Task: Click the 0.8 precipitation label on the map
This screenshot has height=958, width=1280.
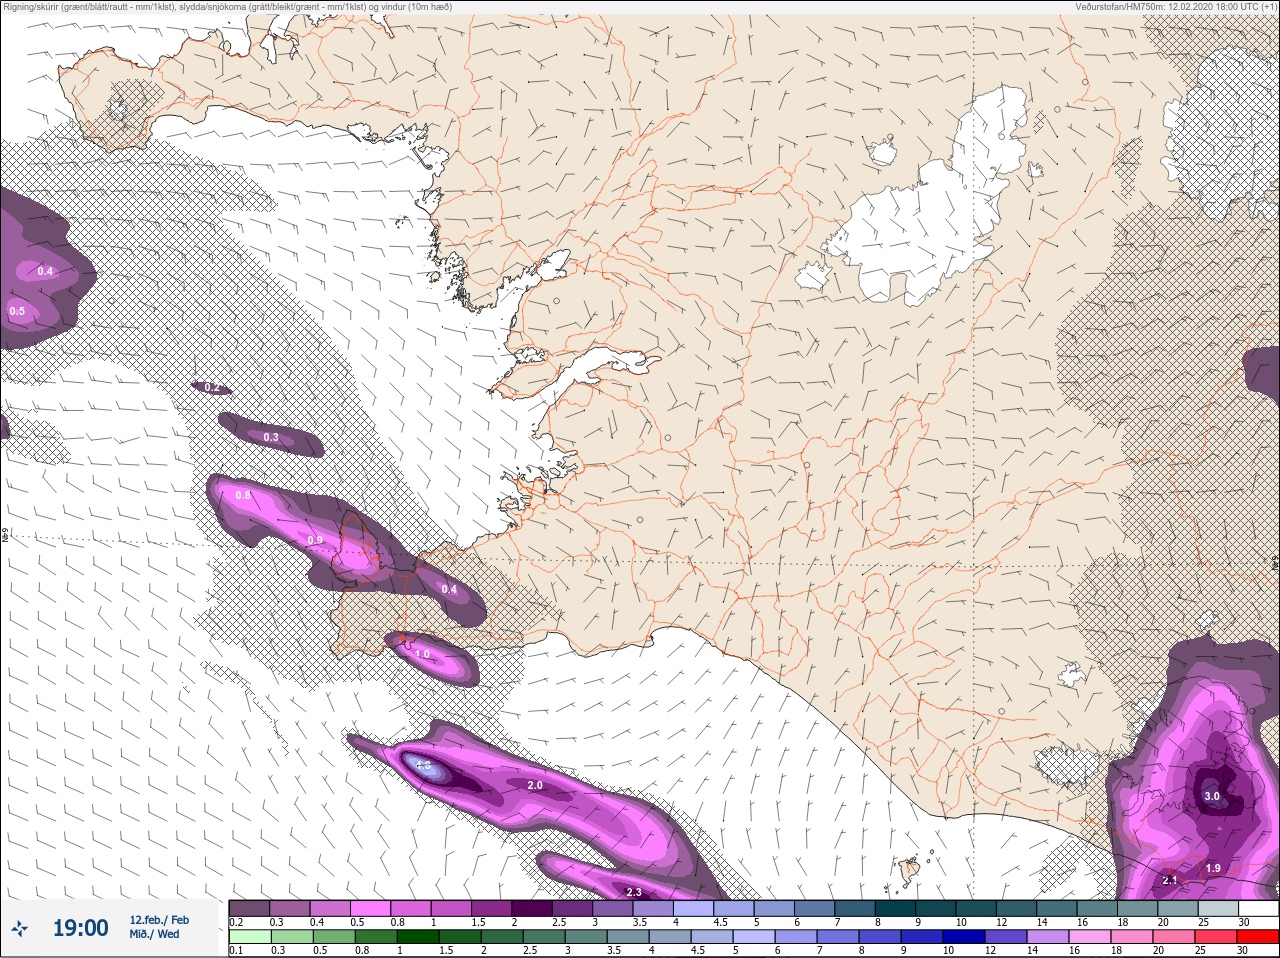Action: 243,495
